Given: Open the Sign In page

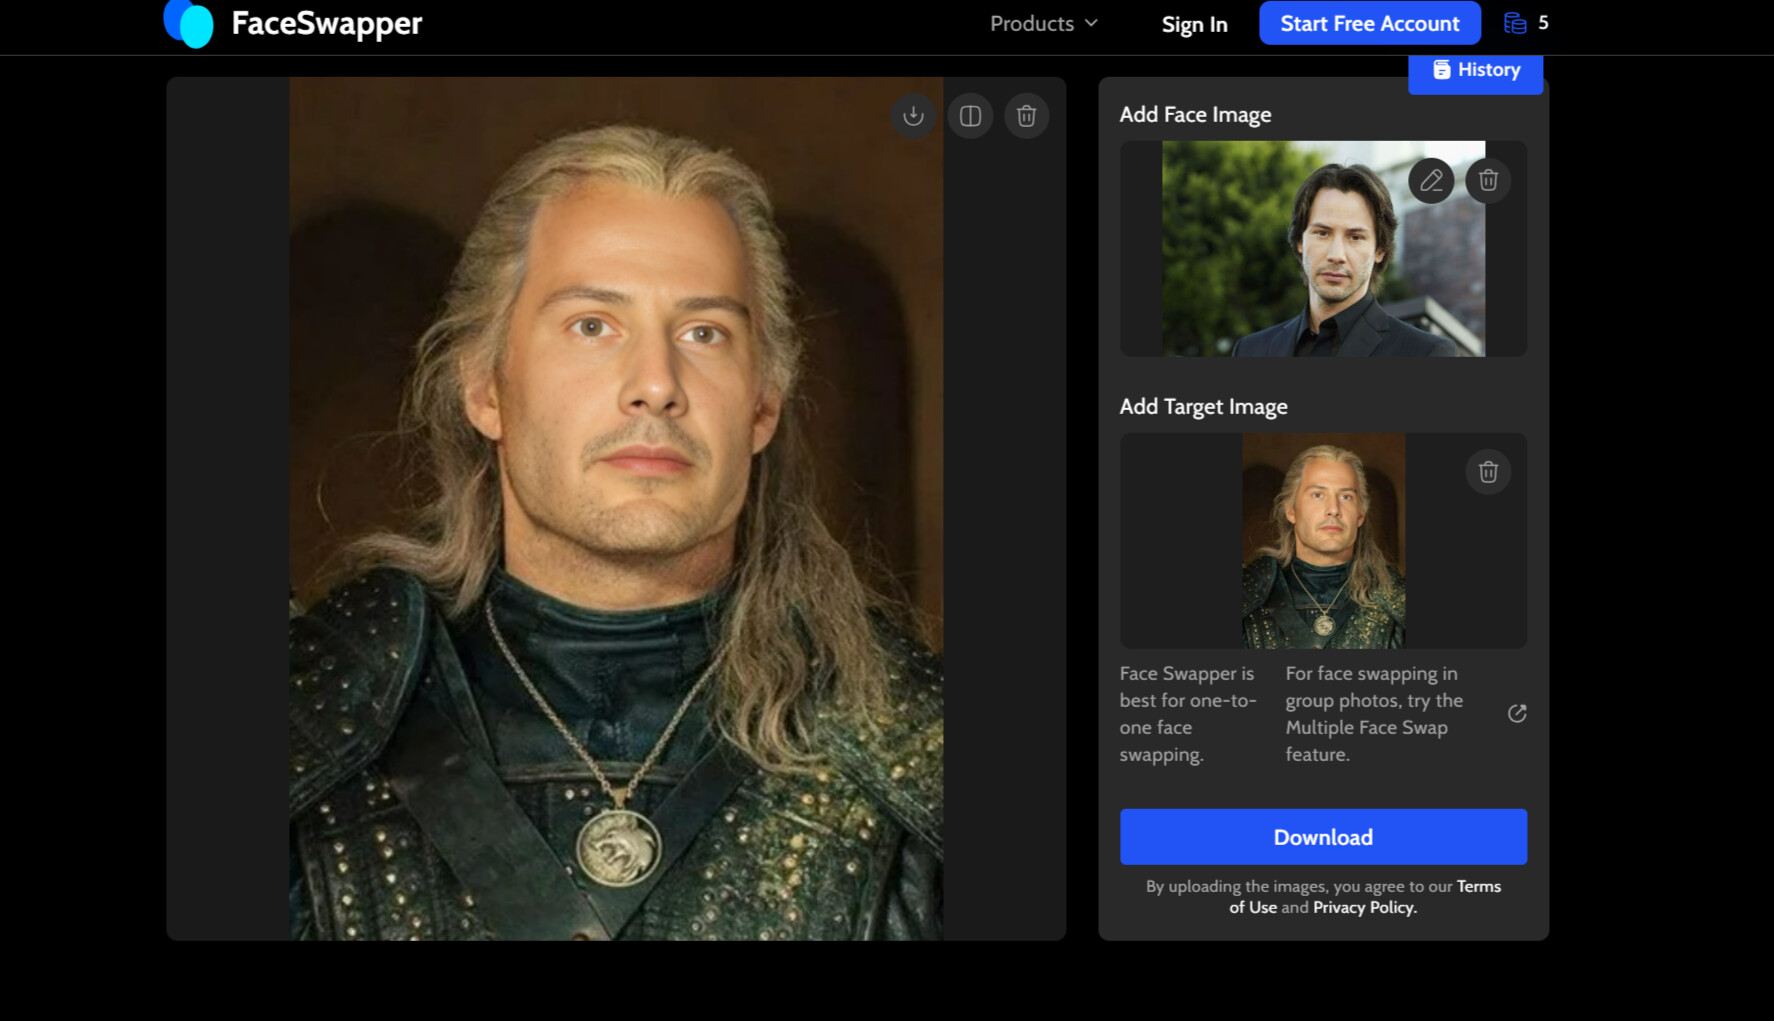Looking at the screenshot, I should point(1194,24).
